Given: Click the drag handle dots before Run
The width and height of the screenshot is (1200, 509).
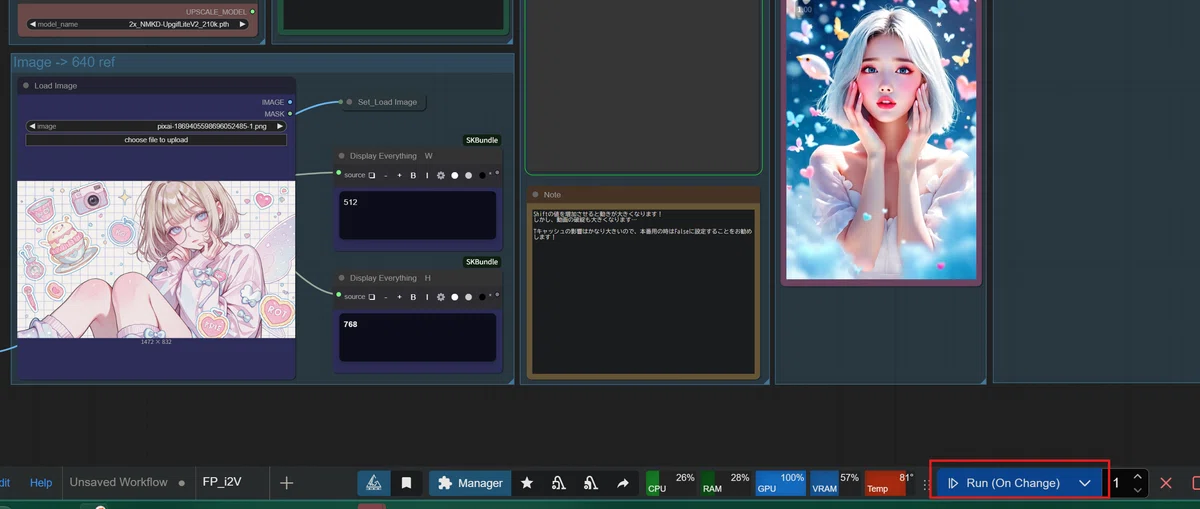Looking at the screenshot, I should pyautogui.click(x=926, y=483).
